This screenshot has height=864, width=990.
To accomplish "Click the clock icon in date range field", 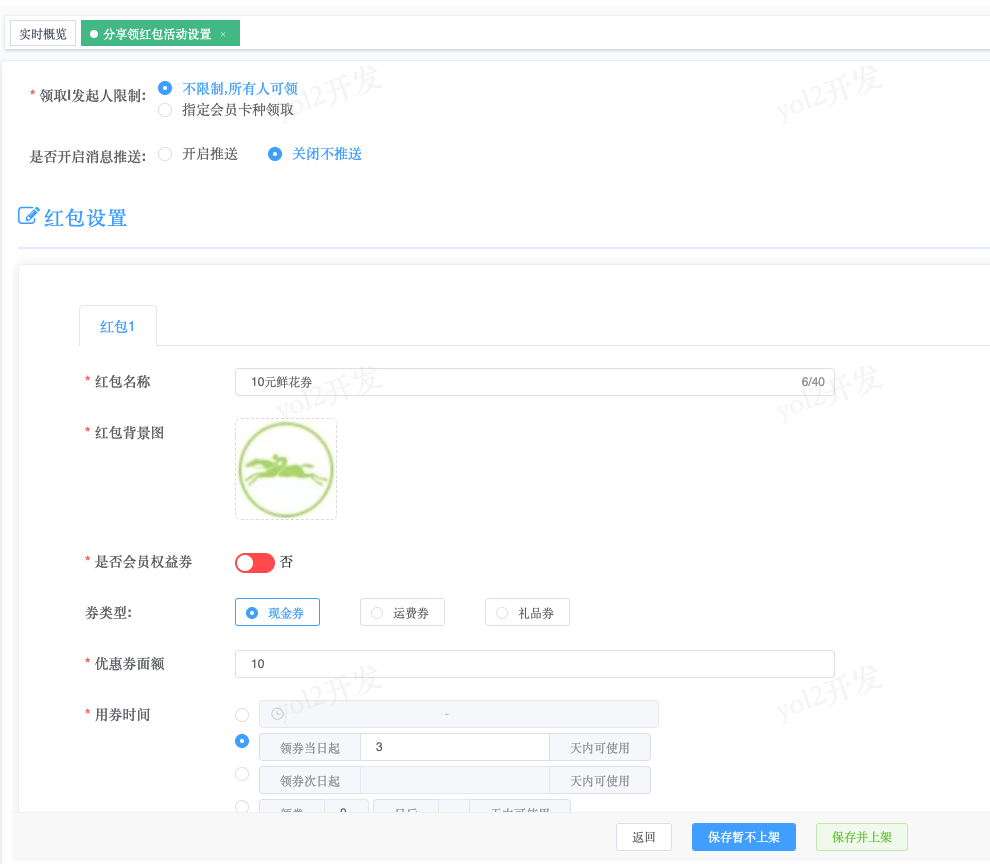I will click(277, 714).
